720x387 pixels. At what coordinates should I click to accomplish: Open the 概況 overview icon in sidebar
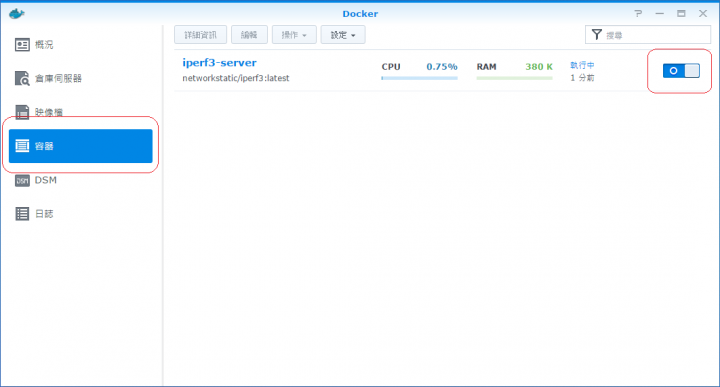(x=22, y=45)
